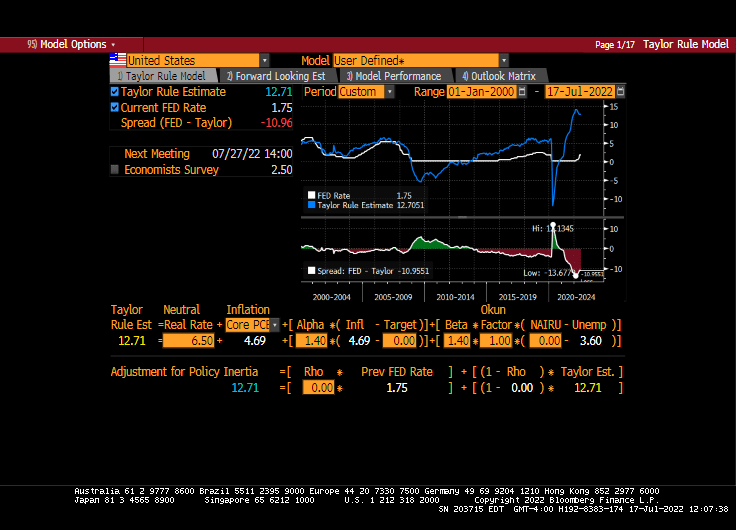The image size is (736, 530).
Task: Click the Taylor Rule Estimate legend marker
Action: tap(311, 205)
